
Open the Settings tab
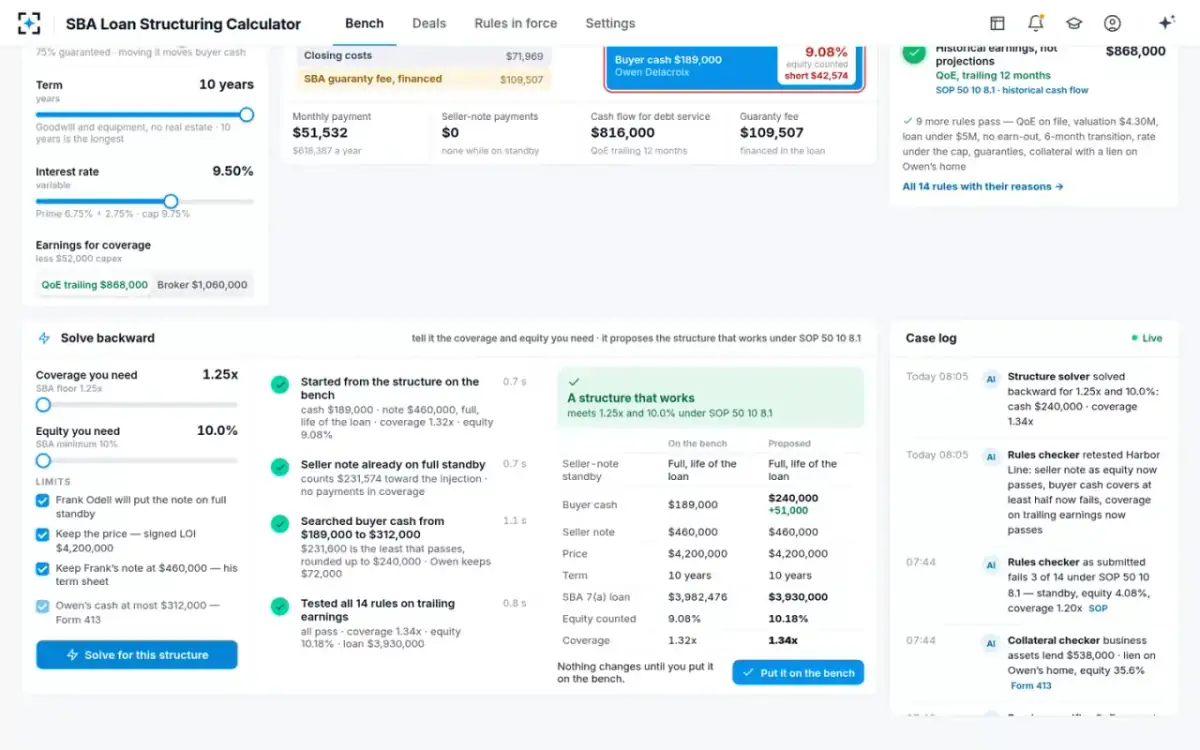pyautogui.click(x=610, y=23)
